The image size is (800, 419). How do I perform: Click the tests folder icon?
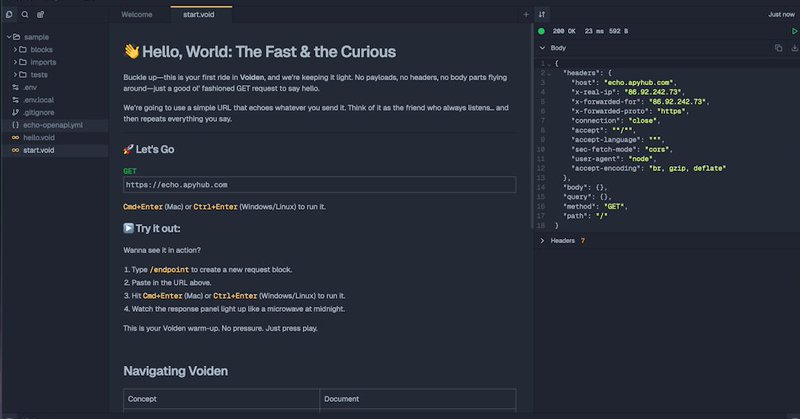pos(23,75)
